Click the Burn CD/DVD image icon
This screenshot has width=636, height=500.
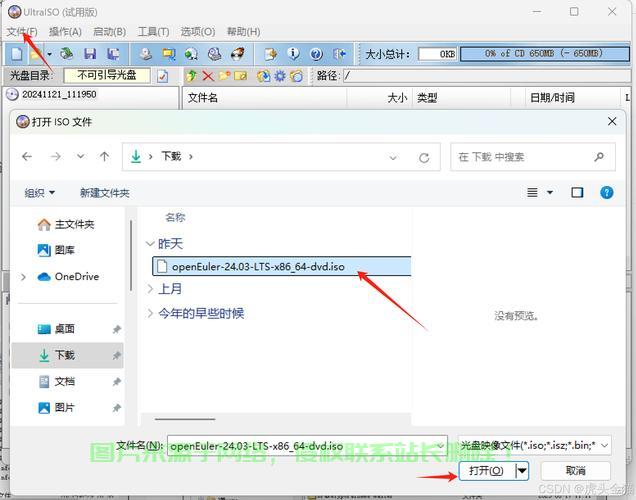238,54
